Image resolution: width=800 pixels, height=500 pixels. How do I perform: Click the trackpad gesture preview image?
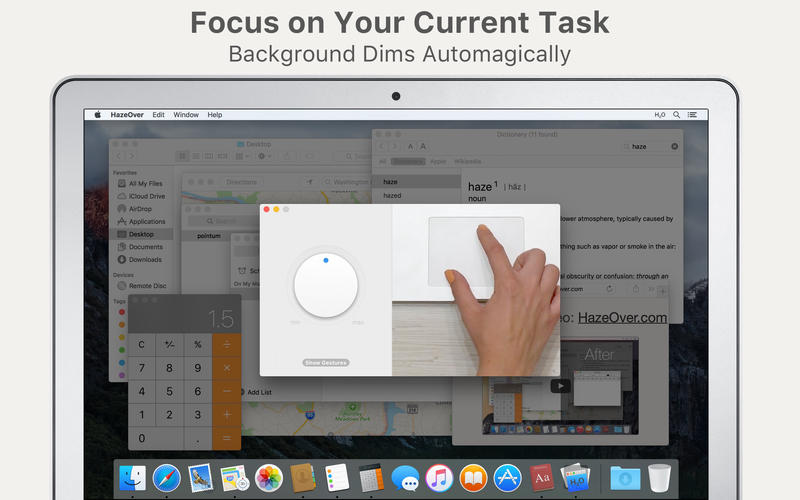click(476, 290)
